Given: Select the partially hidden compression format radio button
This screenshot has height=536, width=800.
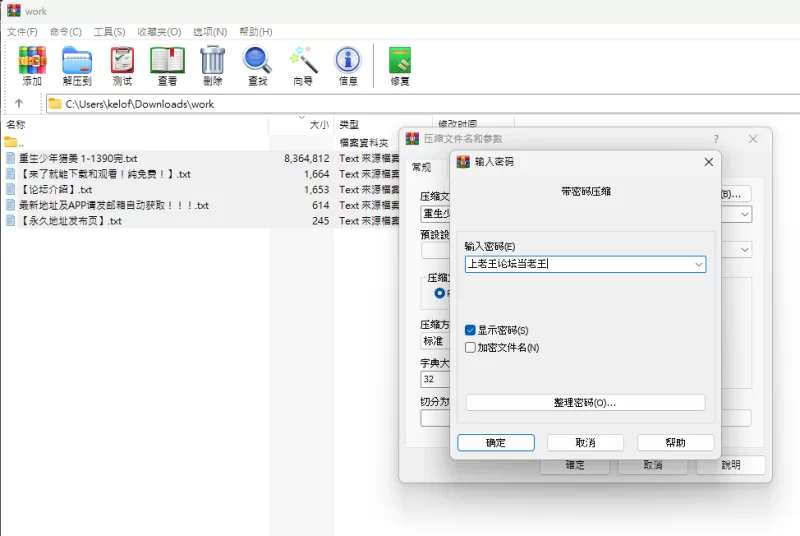Looking at the screenshot, I should (439, 293).
